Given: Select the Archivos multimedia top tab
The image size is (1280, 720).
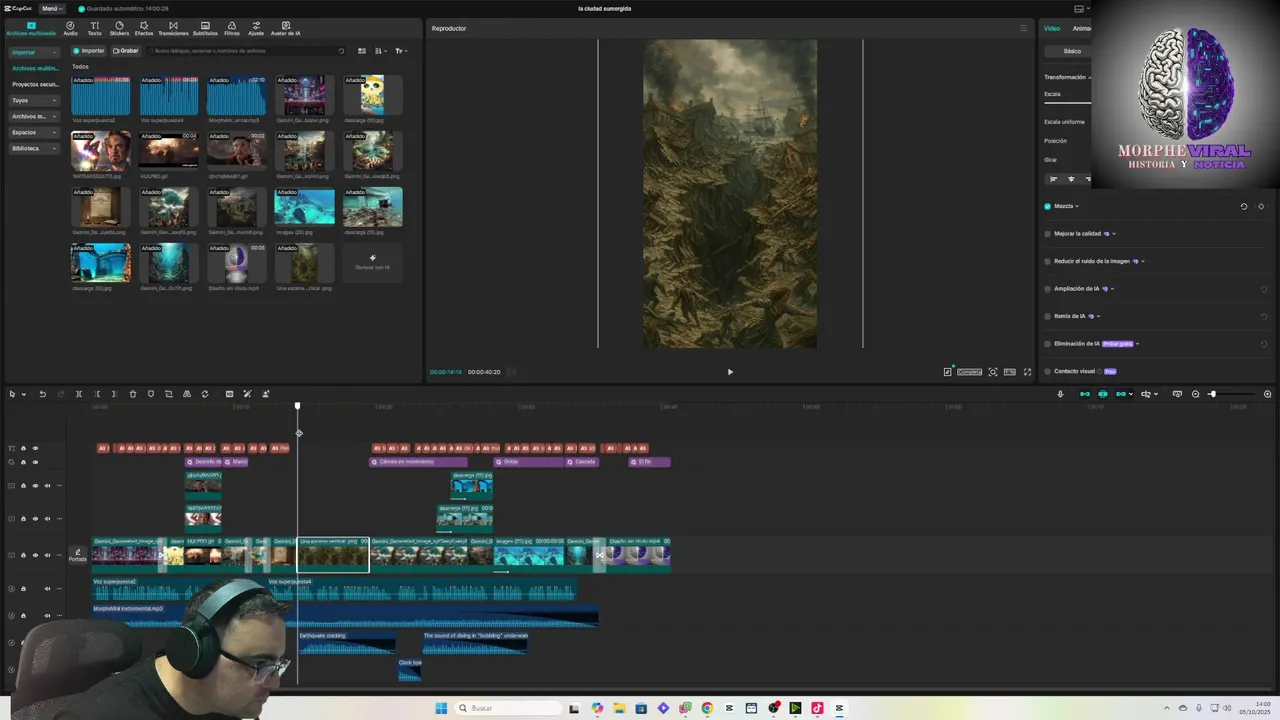Looking at the screenshot, I should coord(31,28).
